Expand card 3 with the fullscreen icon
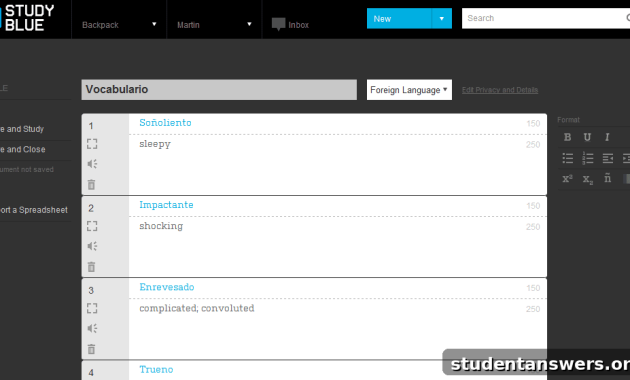The image size is (630, 380). pyautogui.click(x=92, y=308)
